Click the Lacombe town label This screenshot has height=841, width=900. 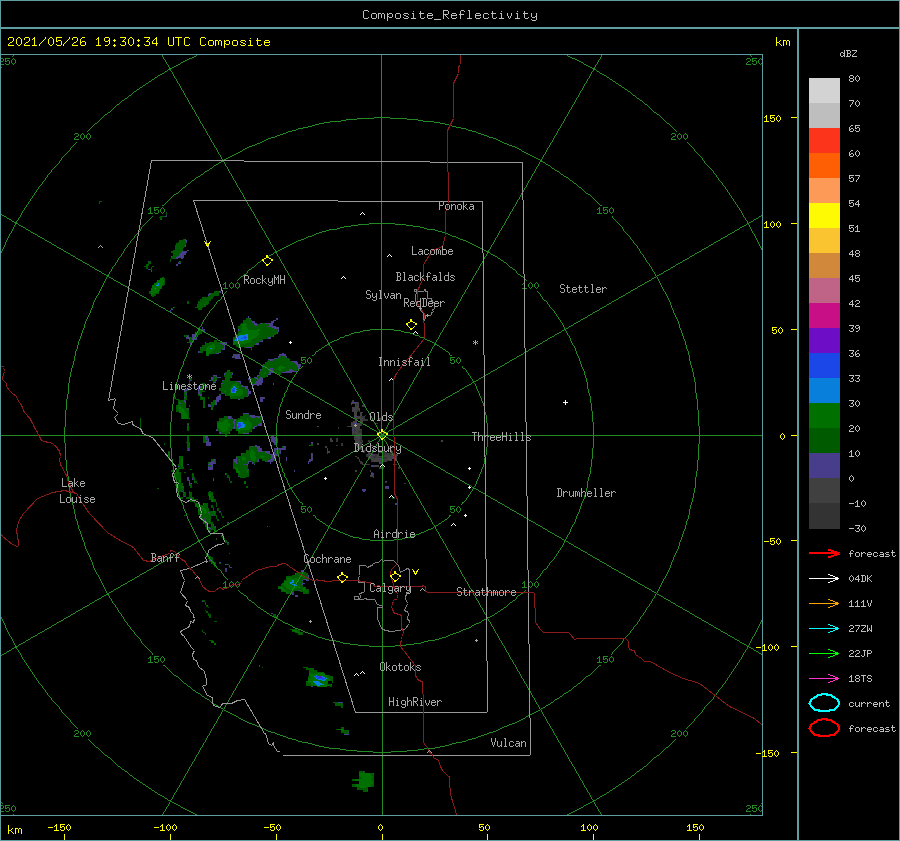tap(432, 251)
